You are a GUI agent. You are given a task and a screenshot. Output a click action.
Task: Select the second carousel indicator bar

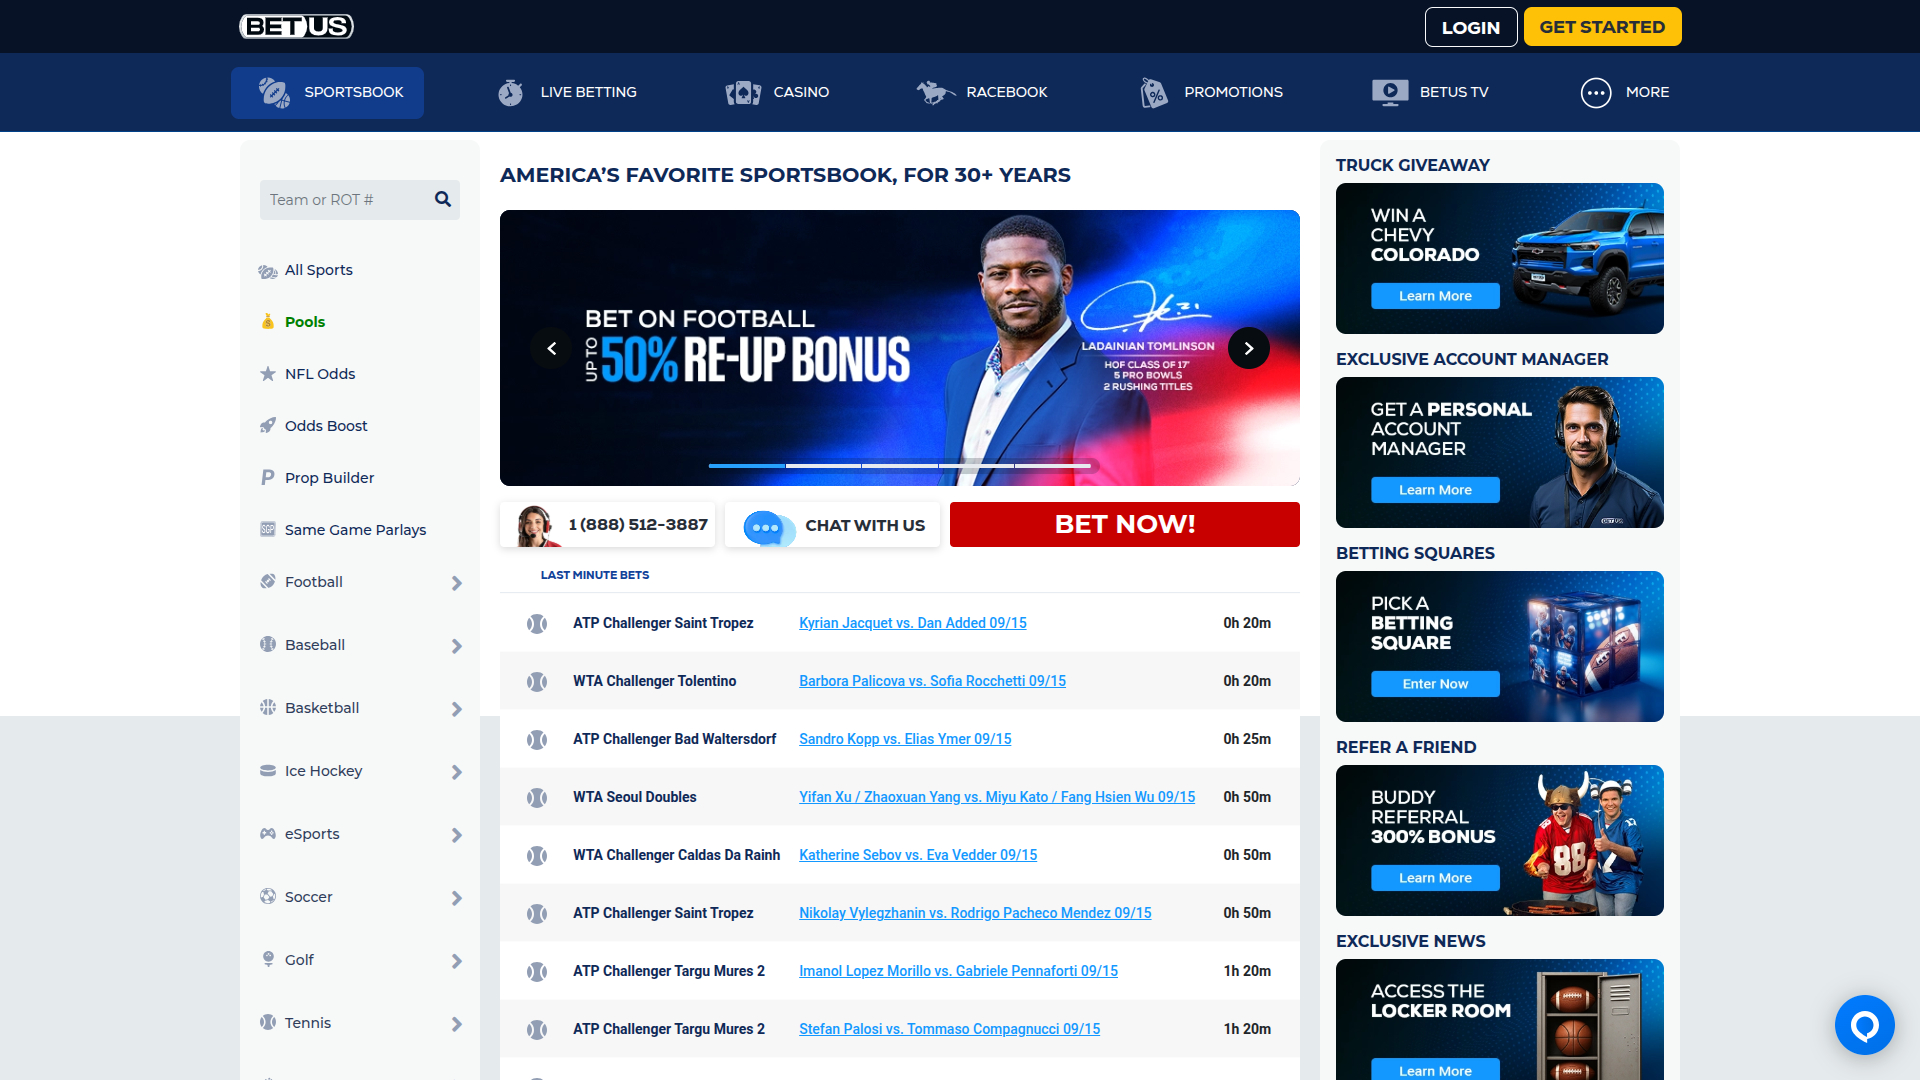click(x=823, y=466)
